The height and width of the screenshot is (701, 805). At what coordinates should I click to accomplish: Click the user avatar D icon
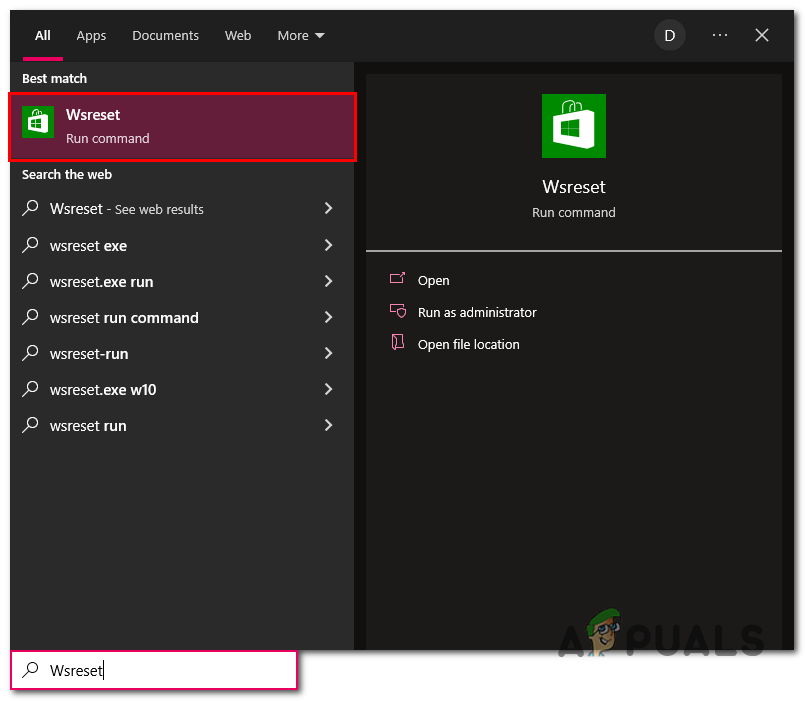point(669,35)
